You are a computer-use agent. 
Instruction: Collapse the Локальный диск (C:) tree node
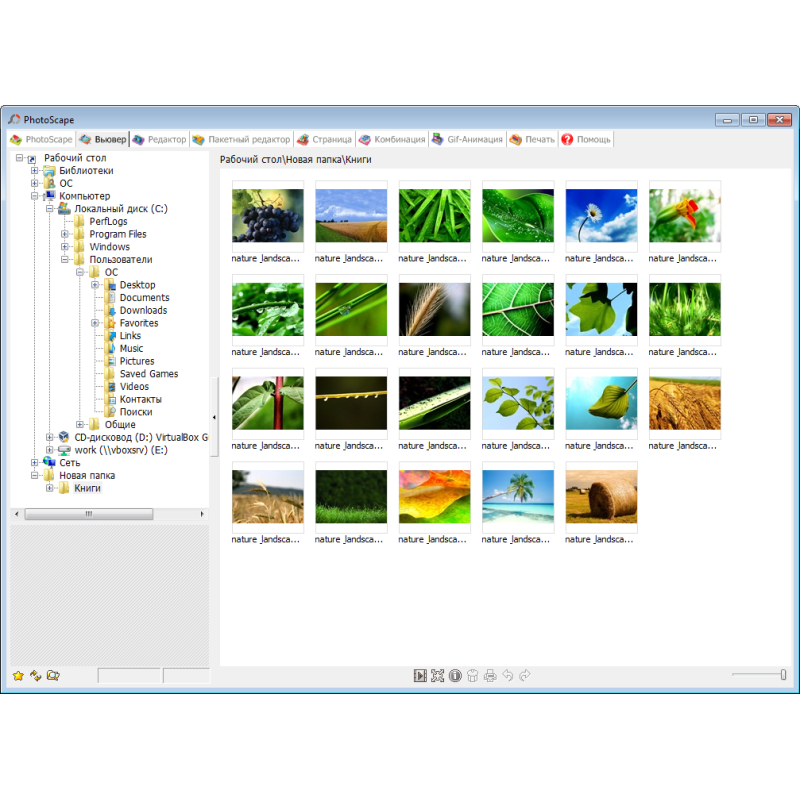(x=50, y=209)
